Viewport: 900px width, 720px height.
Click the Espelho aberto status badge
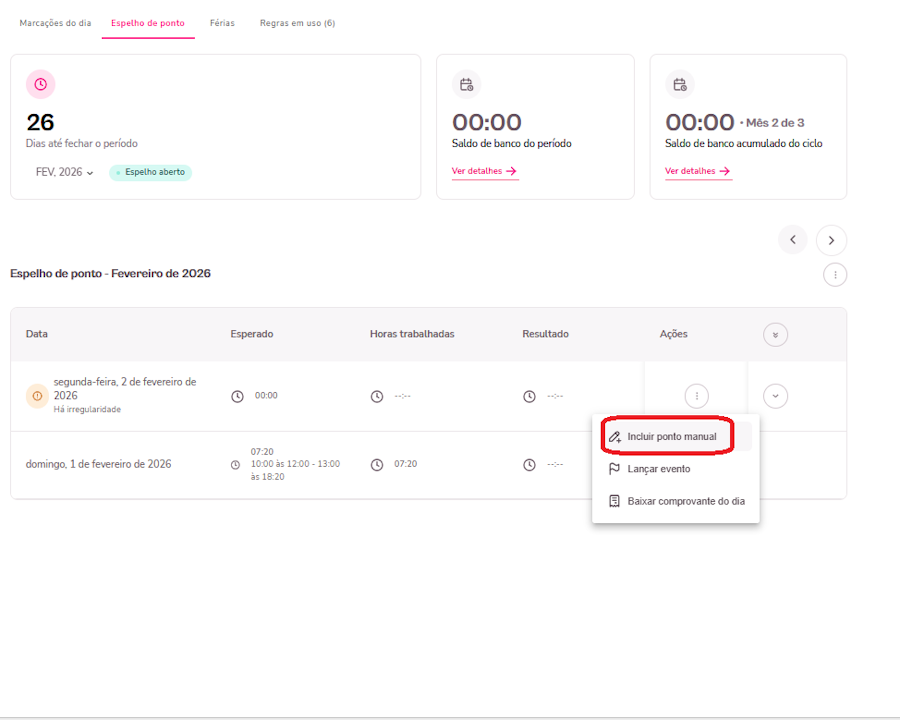(150, 172)
